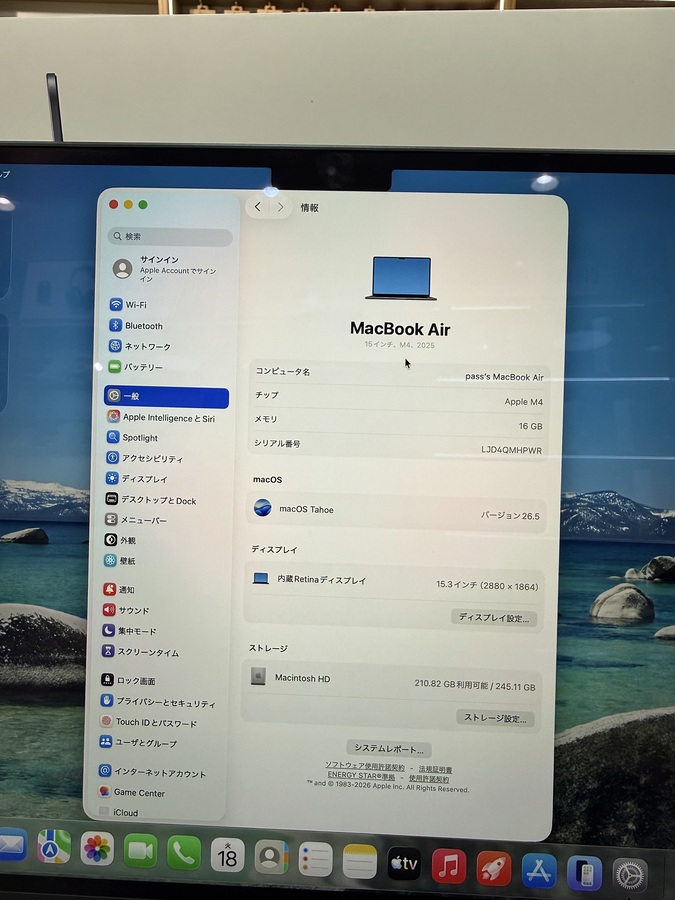
Task: Go forward with the right chevron
Action: [280, 207]
